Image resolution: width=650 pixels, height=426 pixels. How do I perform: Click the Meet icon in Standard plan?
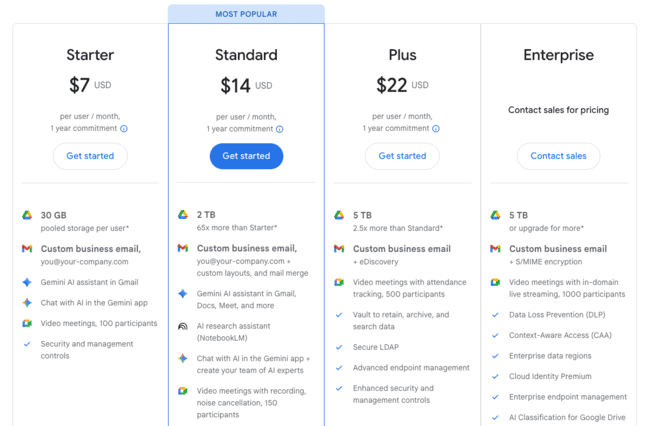point(183,391)
